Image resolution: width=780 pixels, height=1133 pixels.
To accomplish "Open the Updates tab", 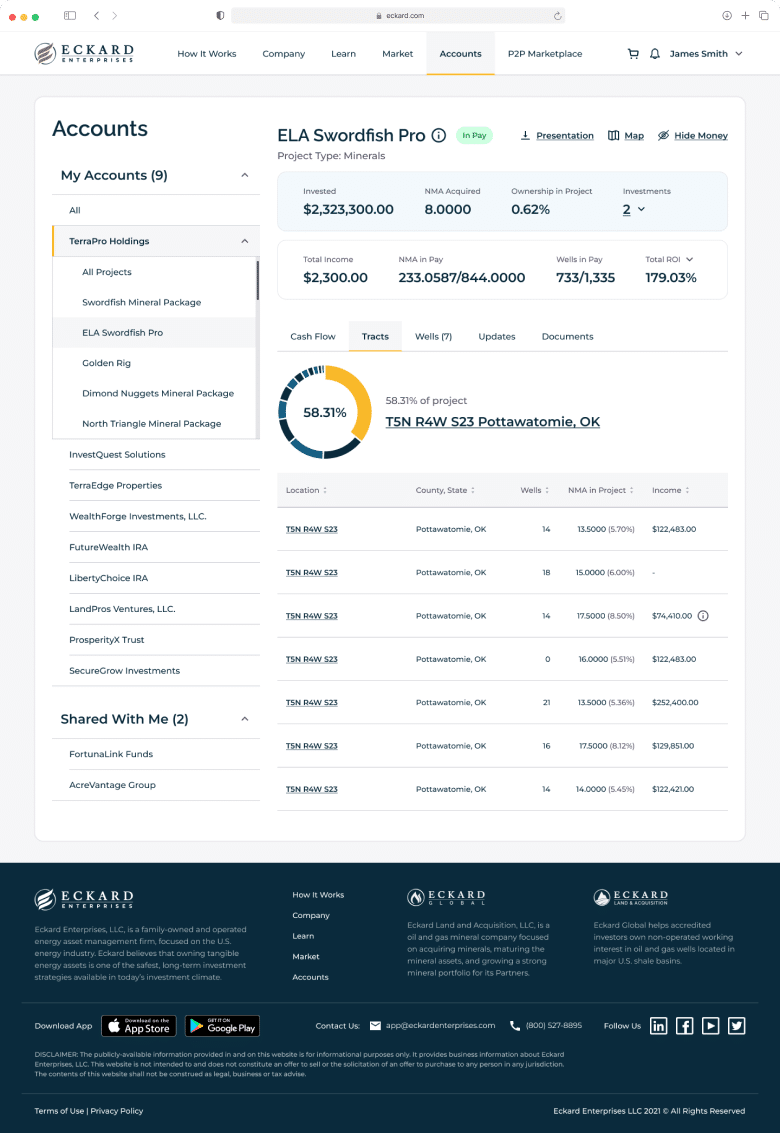I will tap(497, 337).
